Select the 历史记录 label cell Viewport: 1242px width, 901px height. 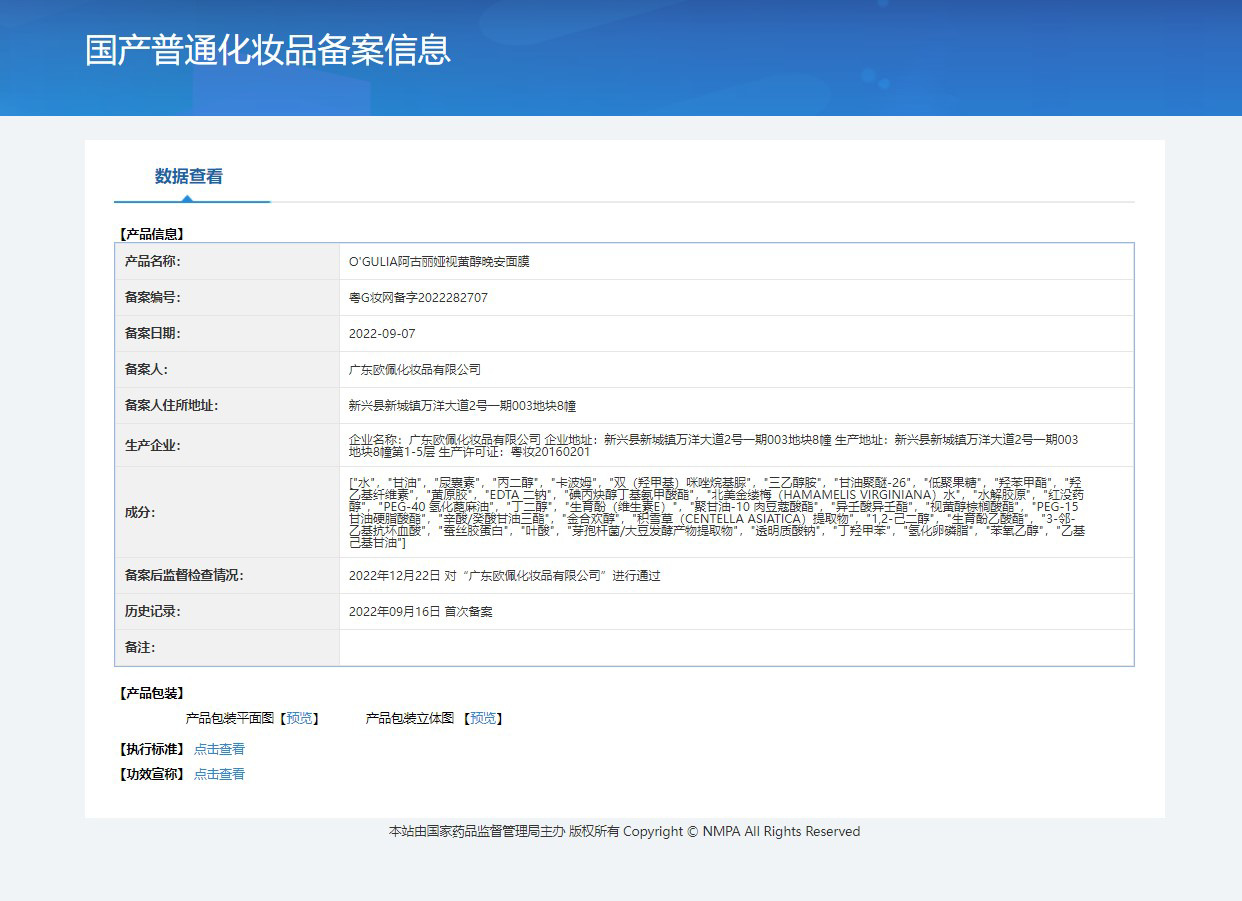click(x=227, y=612)
